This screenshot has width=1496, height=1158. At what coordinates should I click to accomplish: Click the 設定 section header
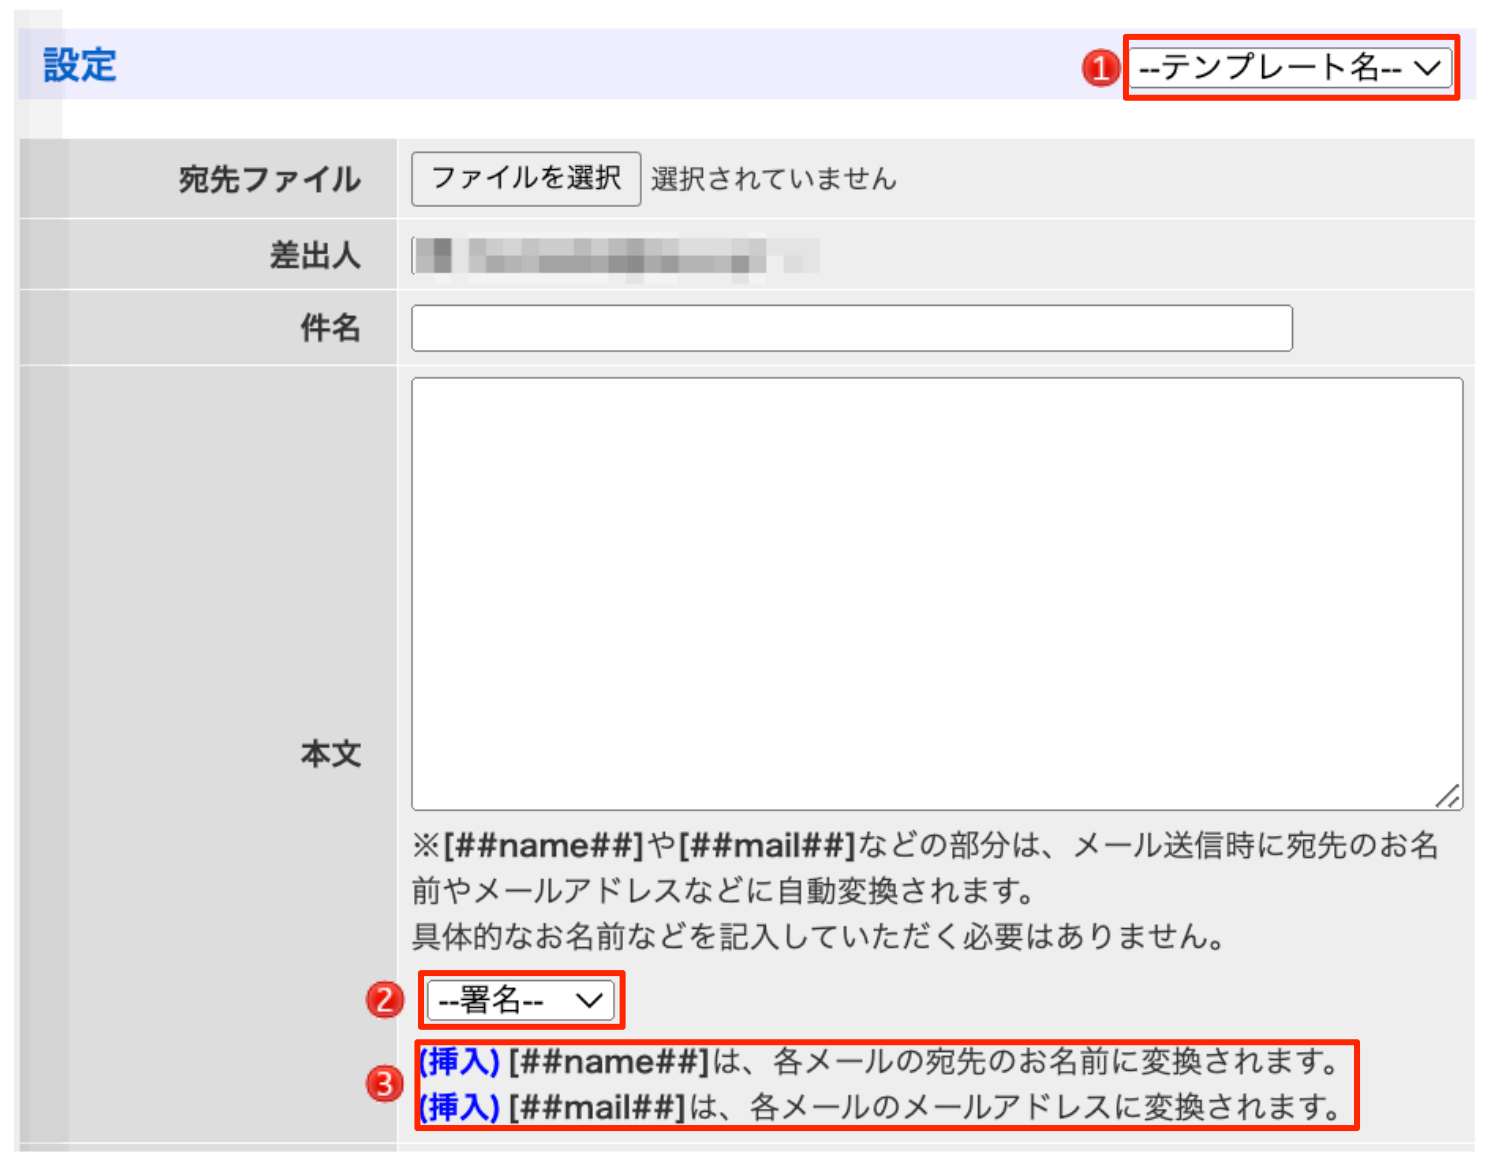pos(78,66)
